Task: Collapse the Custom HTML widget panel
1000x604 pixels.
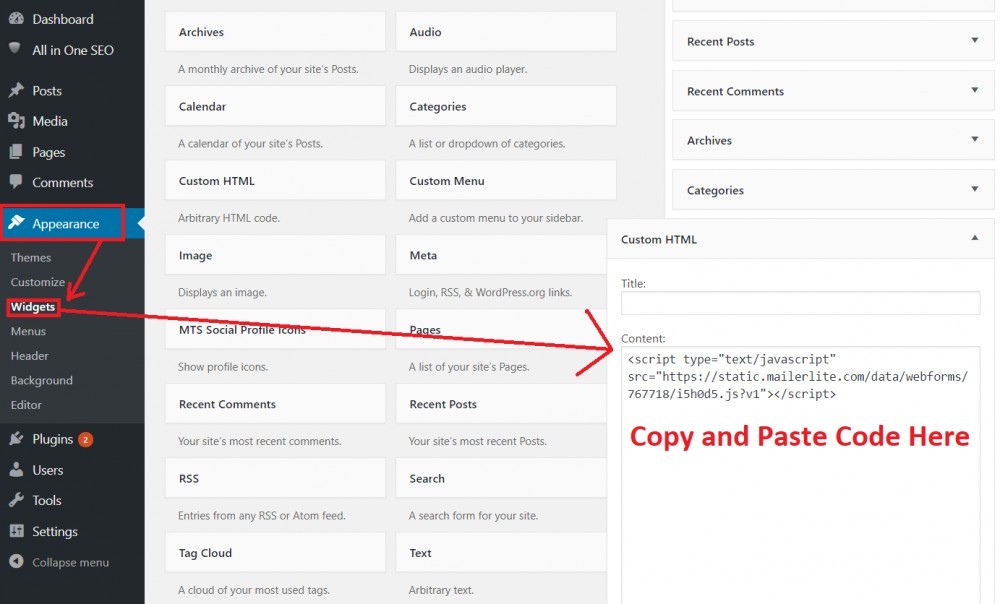Action: 974,238
